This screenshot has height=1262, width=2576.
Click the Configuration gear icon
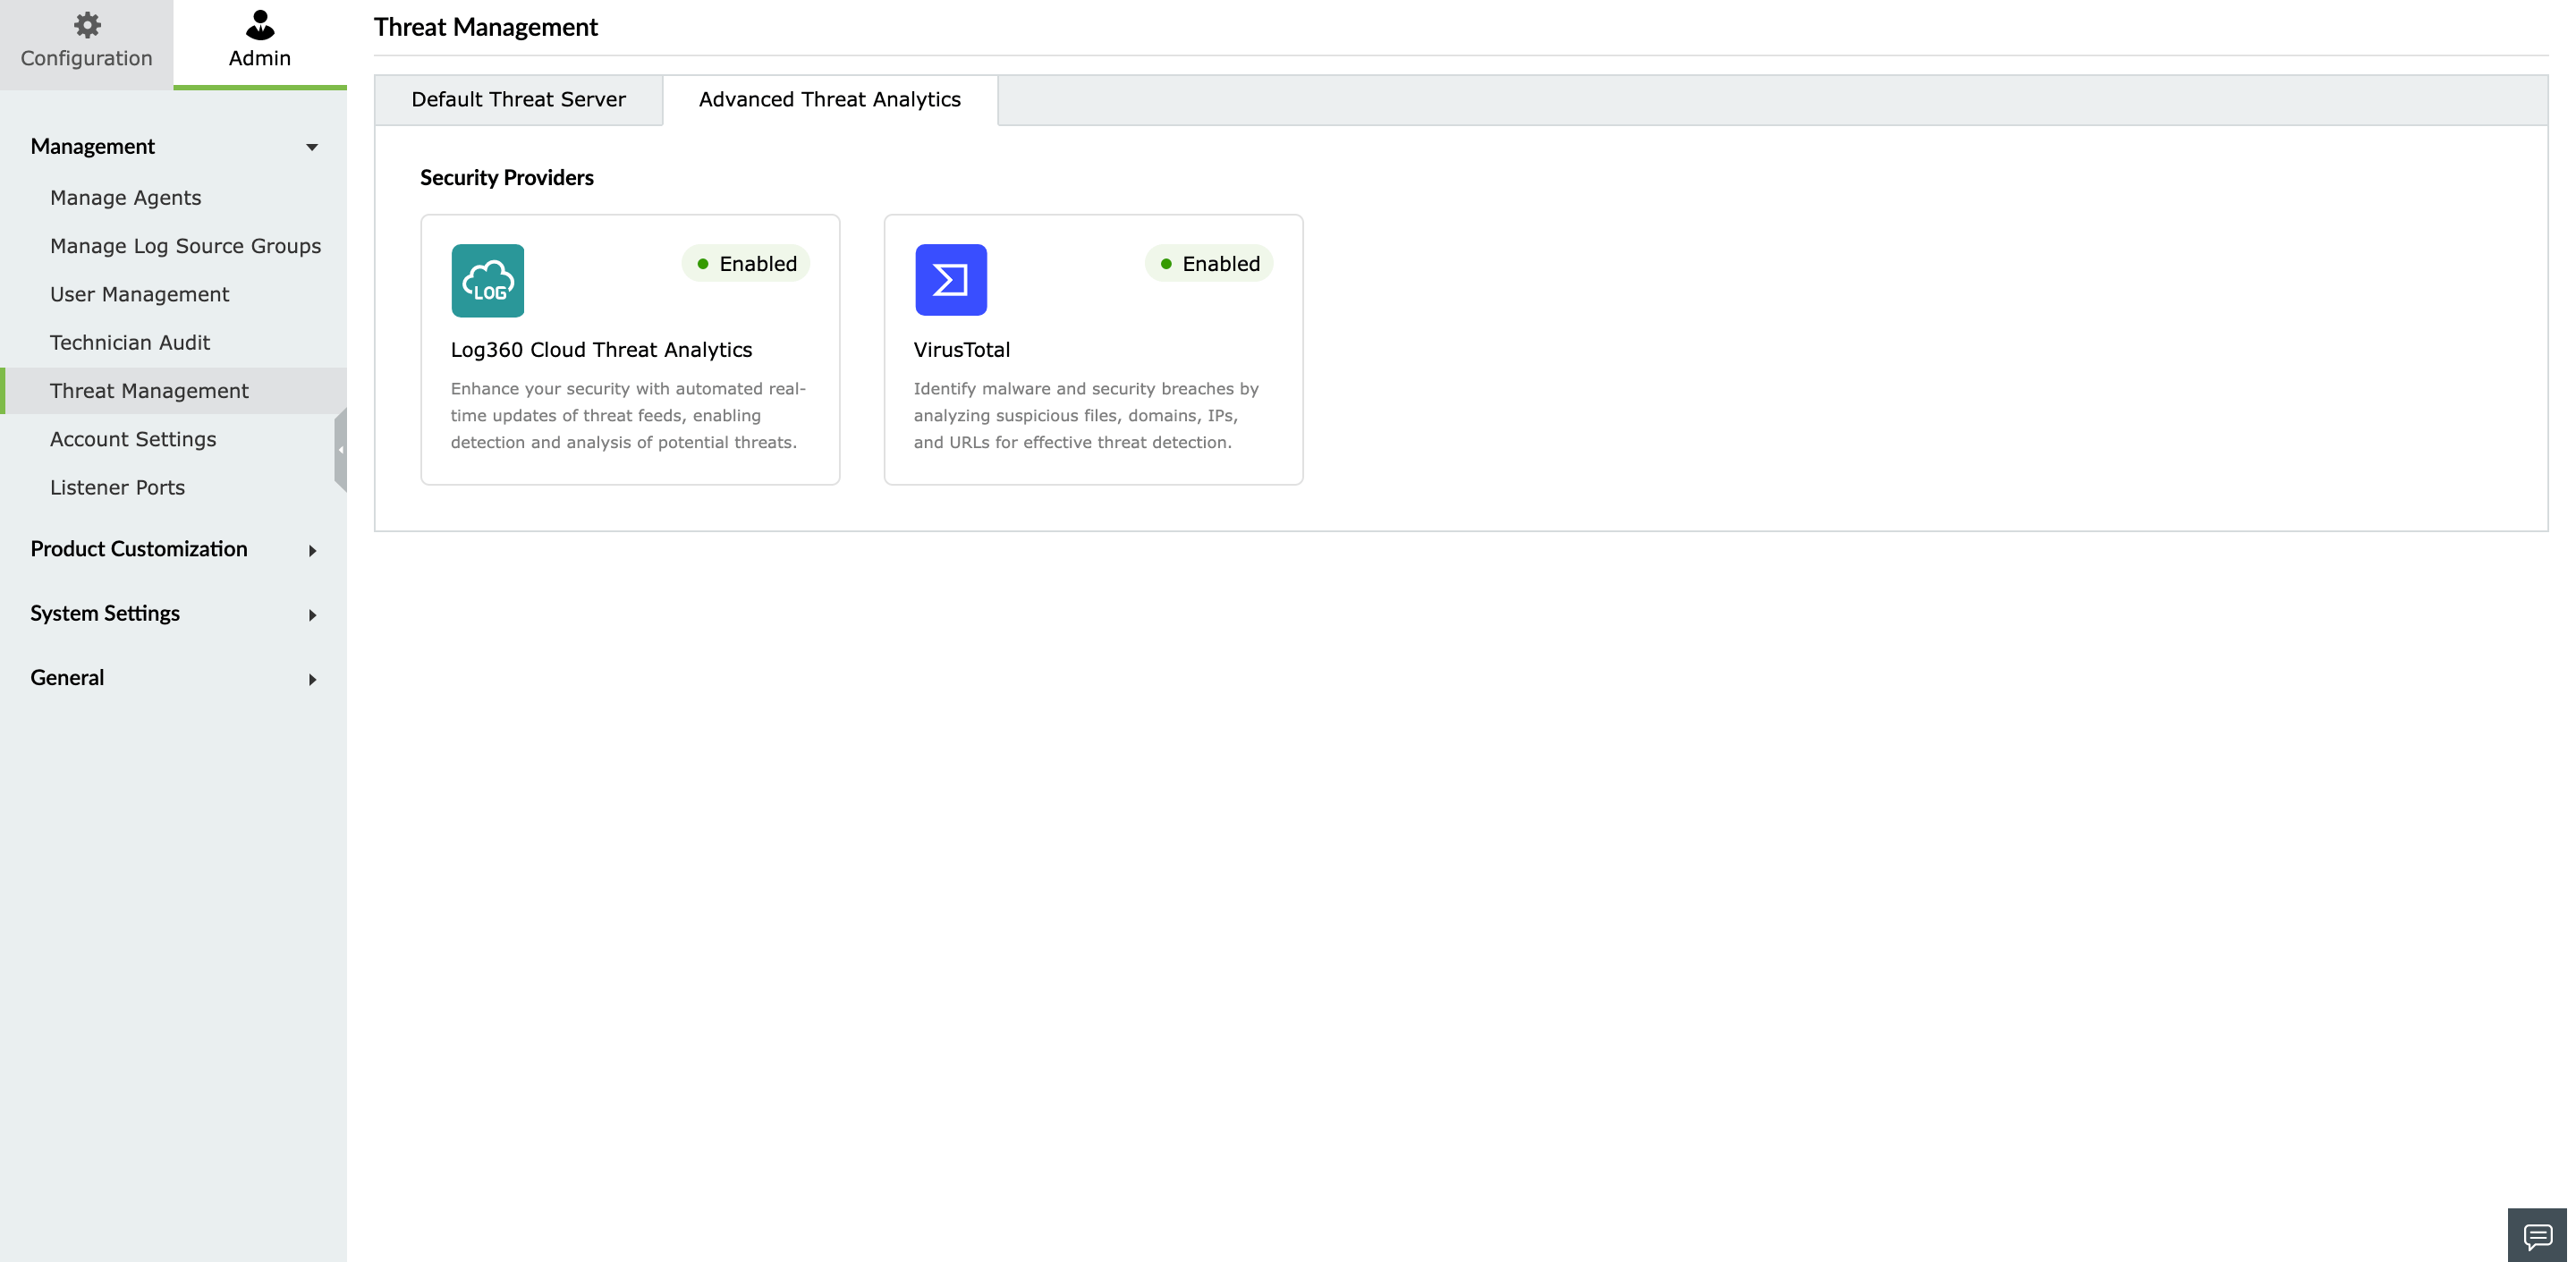[86, 26]
